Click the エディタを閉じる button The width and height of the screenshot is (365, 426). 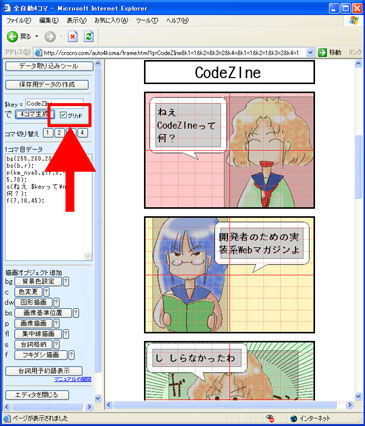[x=37, y=395]
